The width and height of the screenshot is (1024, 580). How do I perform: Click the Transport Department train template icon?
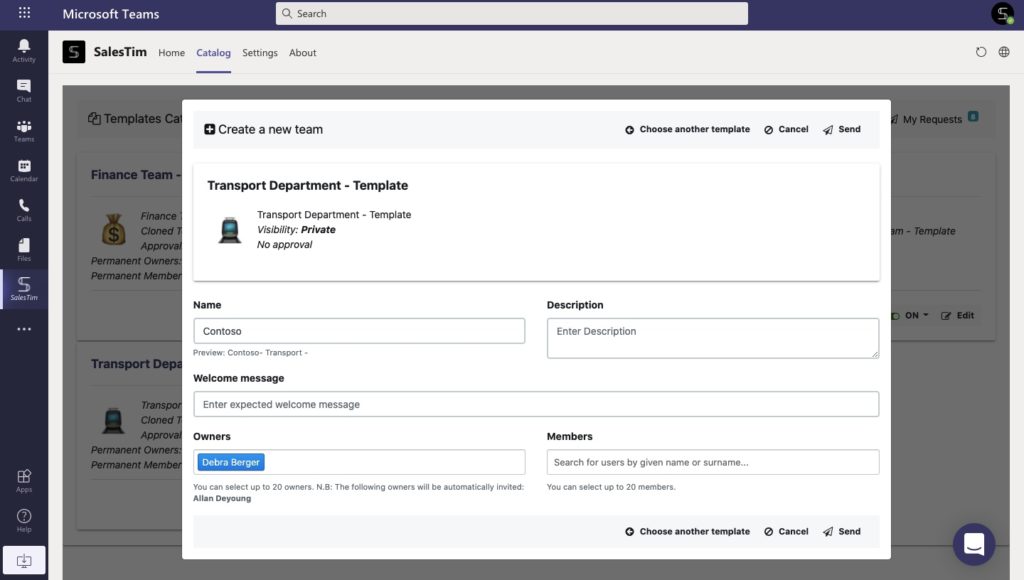click(x=229, y=230)
